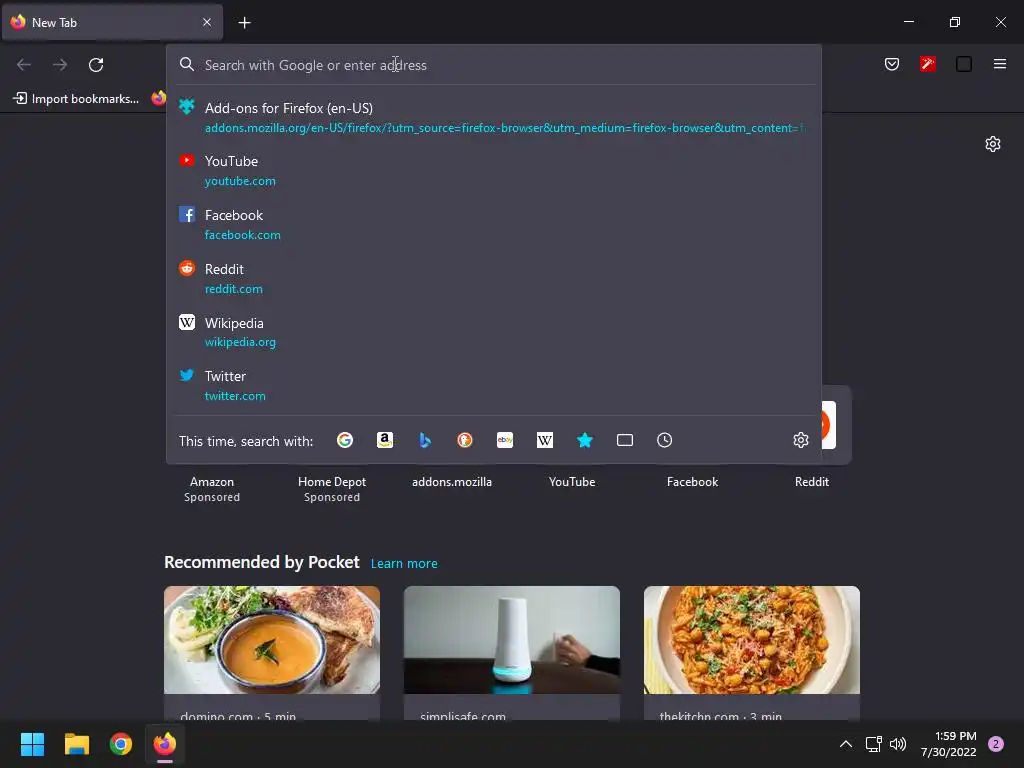
Task: Search this time with Google
Action: [x=345, y=440]
